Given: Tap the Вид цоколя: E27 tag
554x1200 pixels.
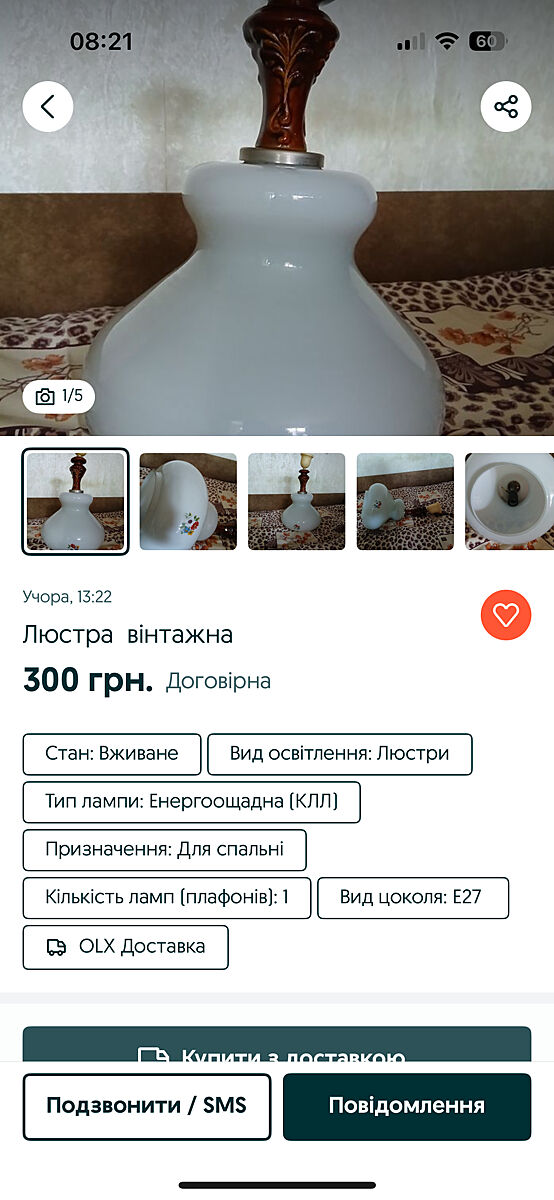Looking at the screenshot, I should tap(413, 898).
